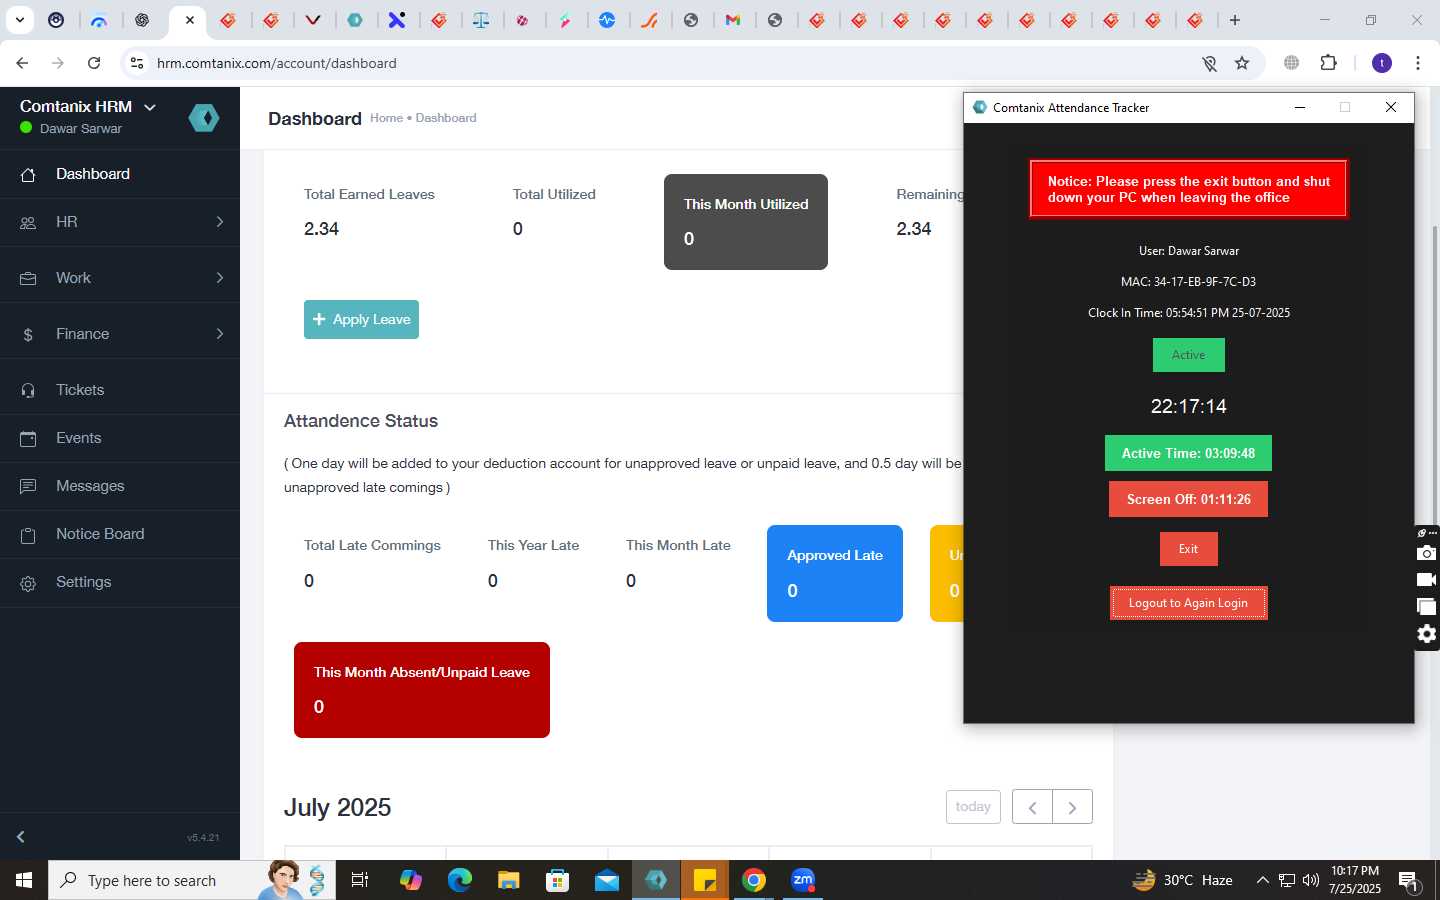This screenshot has width=1440, height=900.
Task: Go to previous month in calendar
Action: 1032,807
